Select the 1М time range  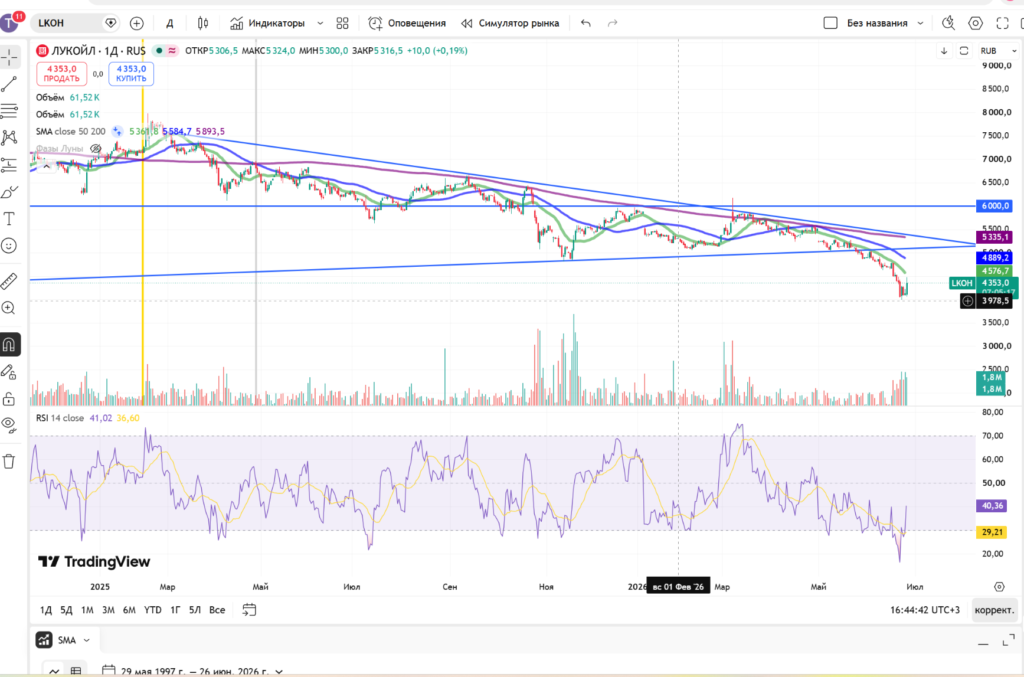88,610
